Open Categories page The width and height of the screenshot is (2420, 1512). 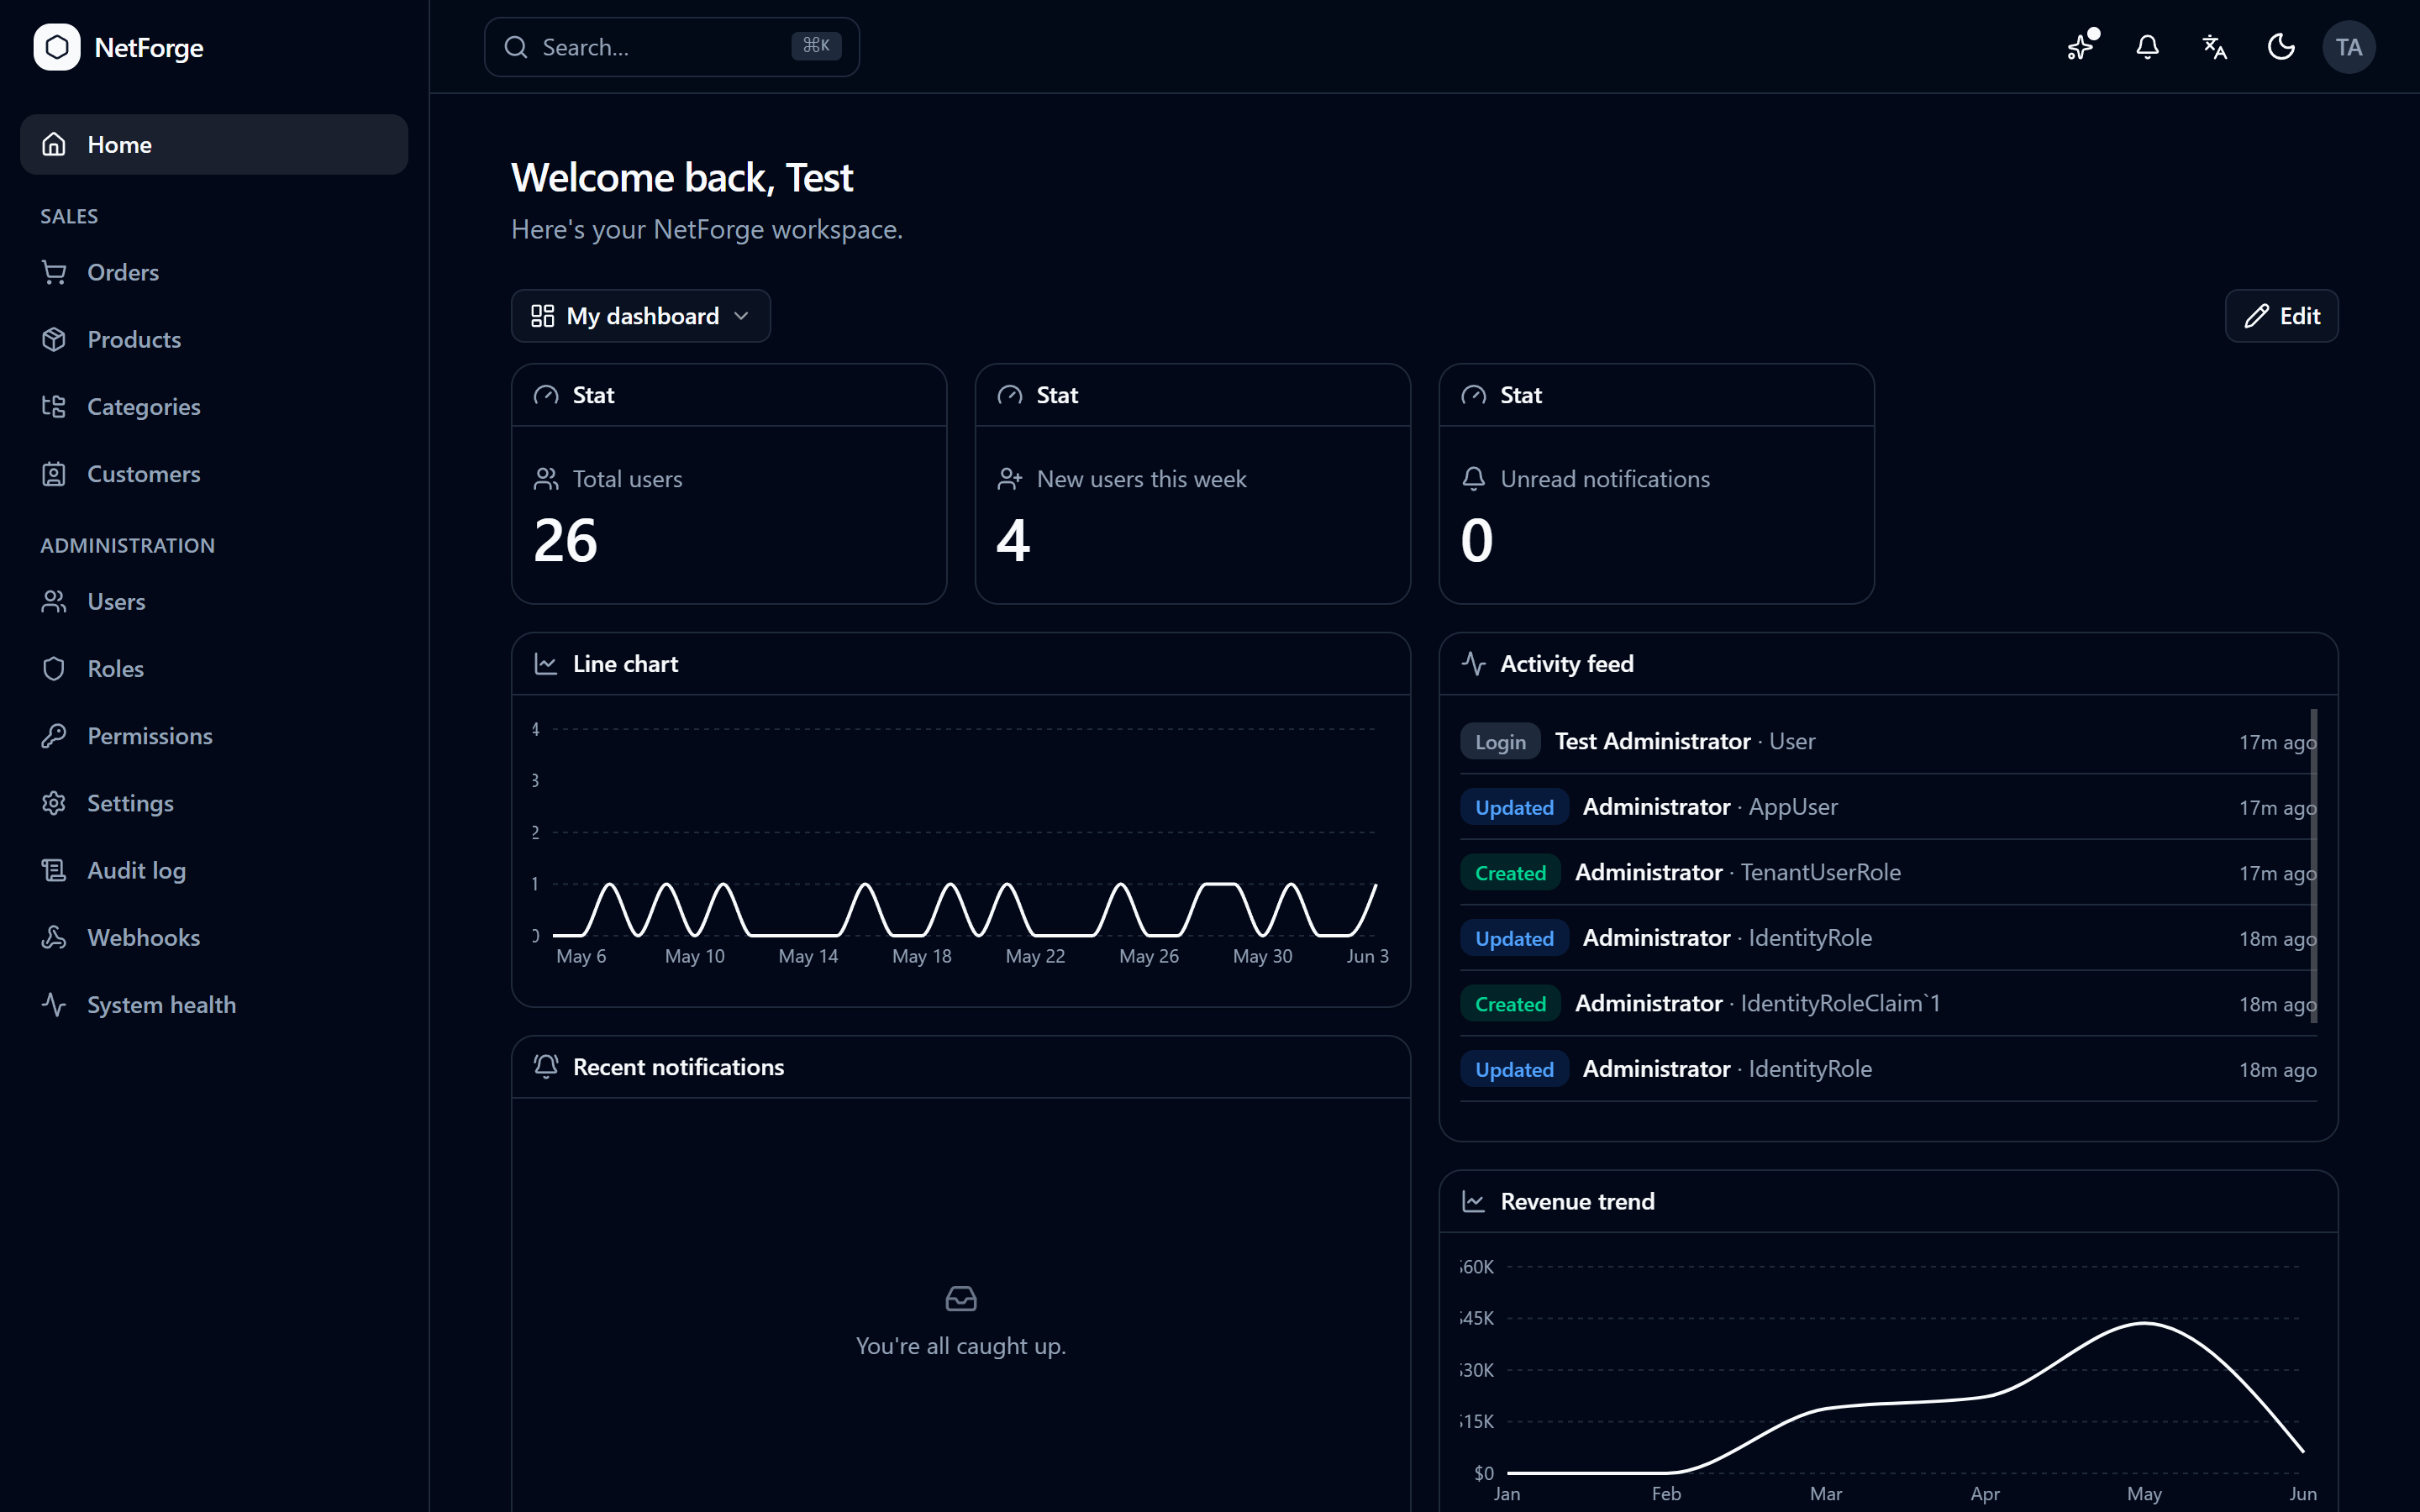click(x=214, y=407)
